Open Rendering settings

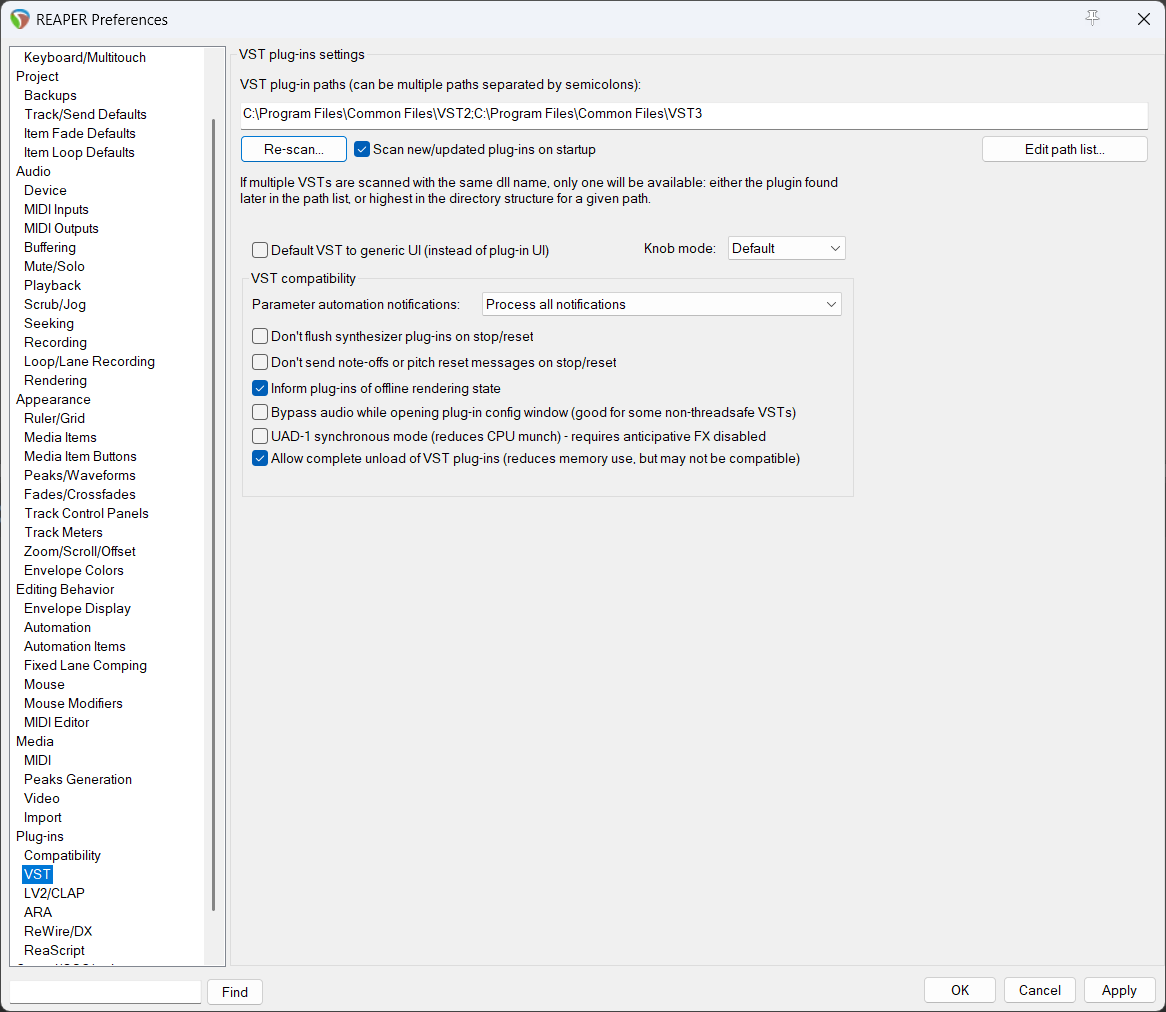pyautogui.click(x=55, y=380)
